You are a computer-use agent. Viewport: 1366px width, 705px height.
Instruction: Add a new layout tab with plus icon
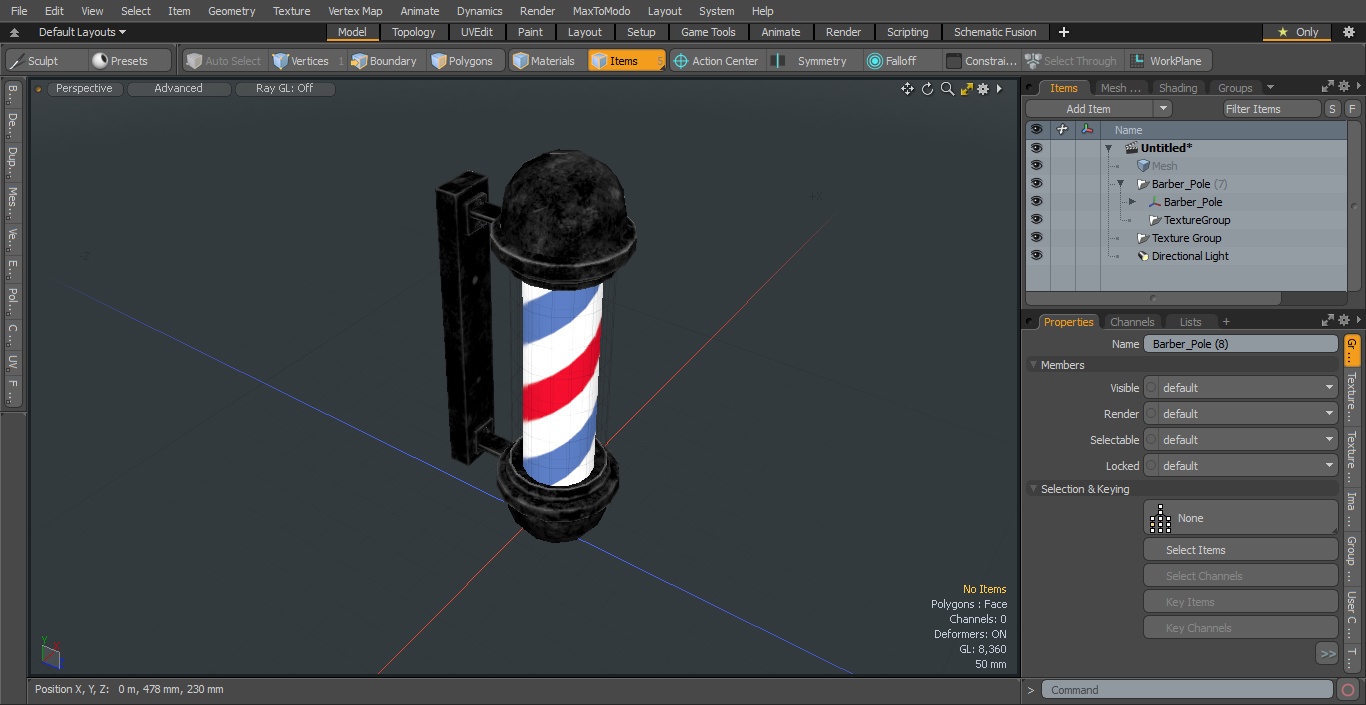tap(1063, 32)
